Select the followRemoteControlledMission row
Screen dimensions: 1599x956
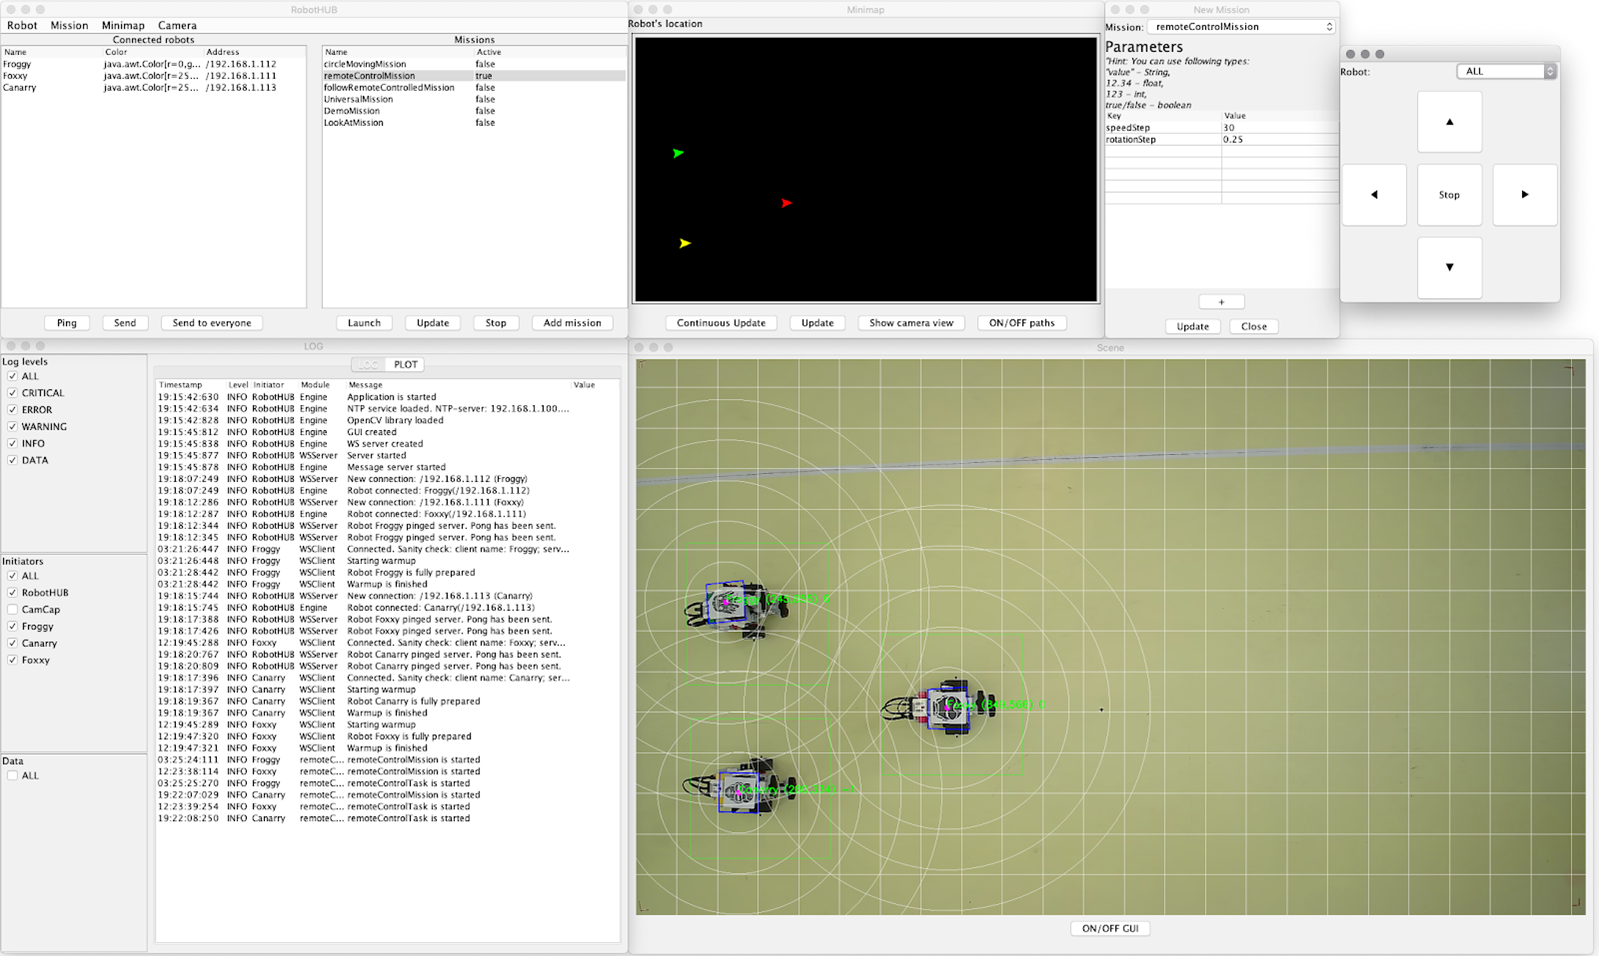(389, 88)
